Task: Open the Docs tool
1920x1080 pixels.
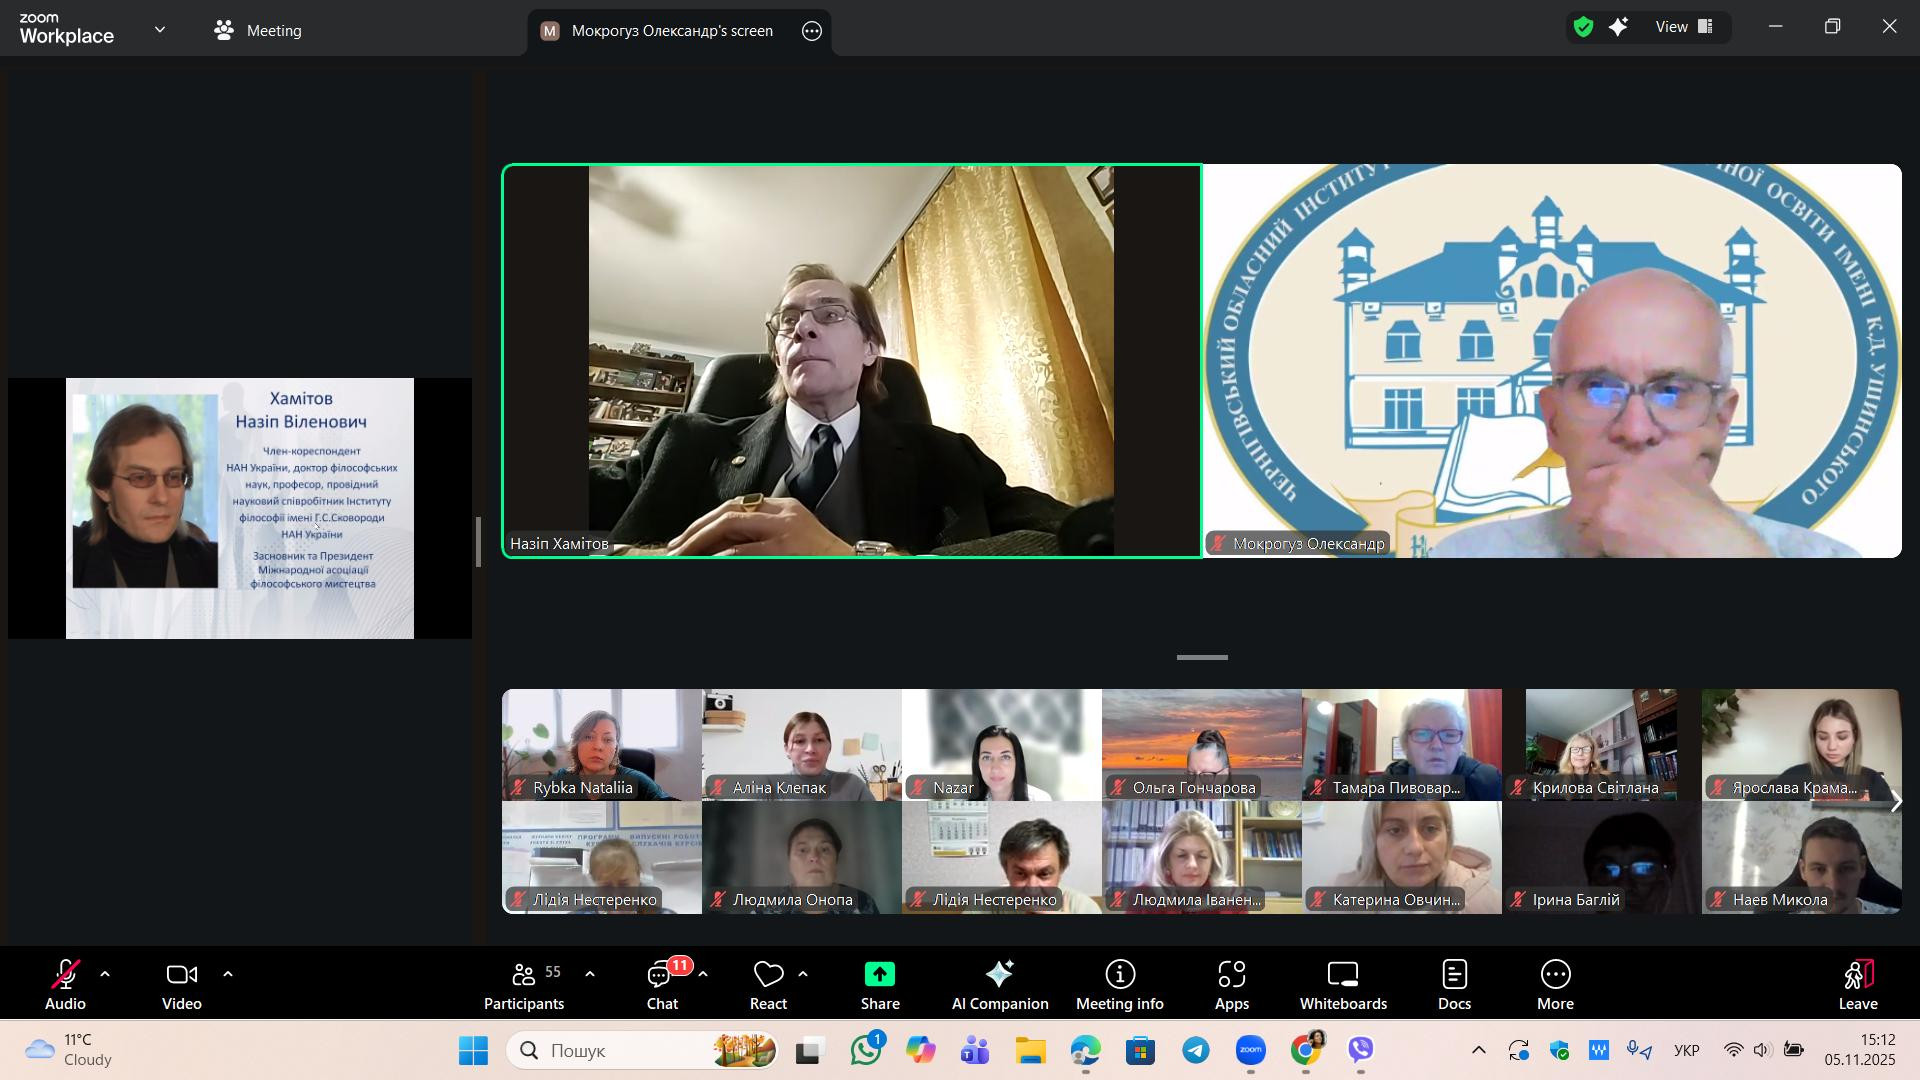Action: tap(1453, 985)
